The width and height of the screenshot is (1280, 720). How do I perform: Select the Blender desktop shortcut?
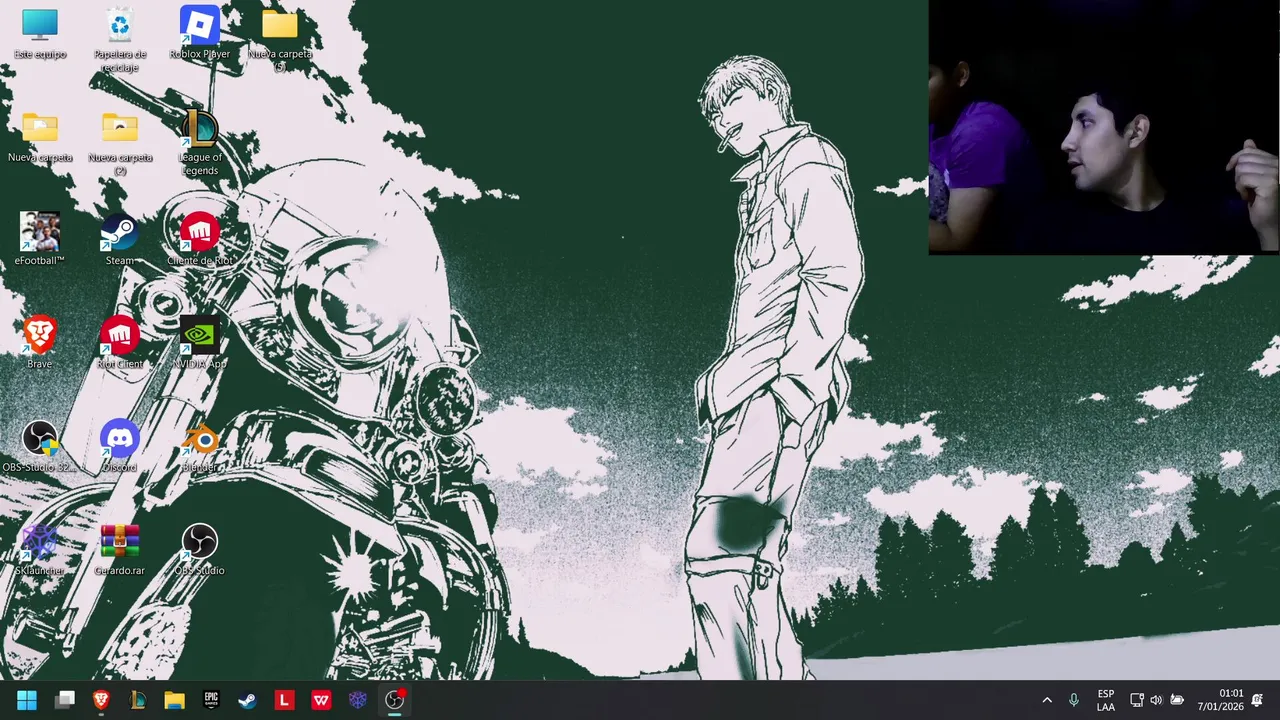pyautogui.click(x=200, y=446)
